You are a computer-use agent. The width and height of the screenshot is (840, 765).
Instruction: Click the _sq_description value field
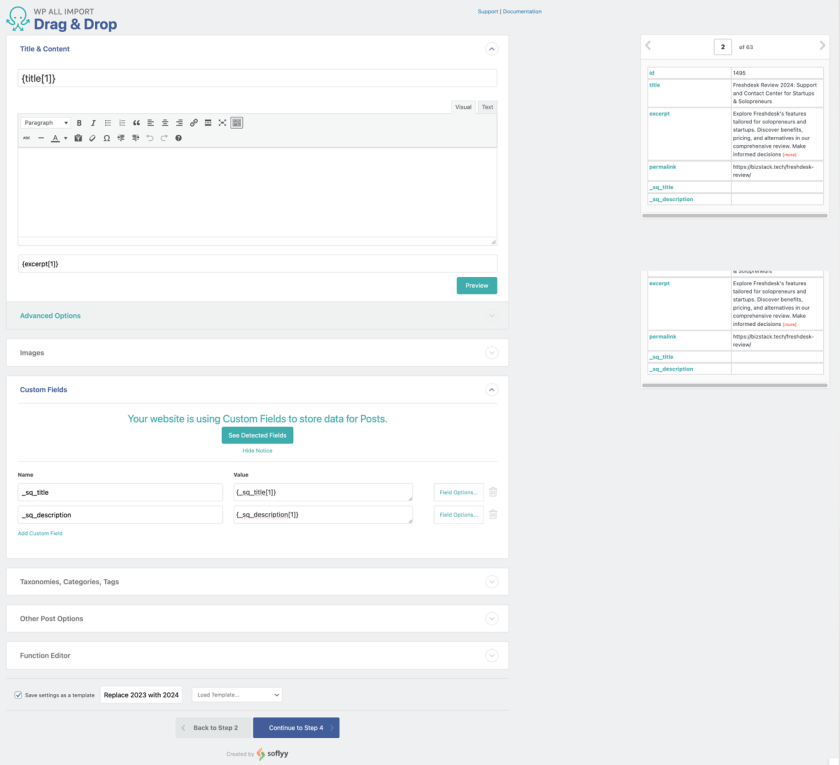pos(322,514)
